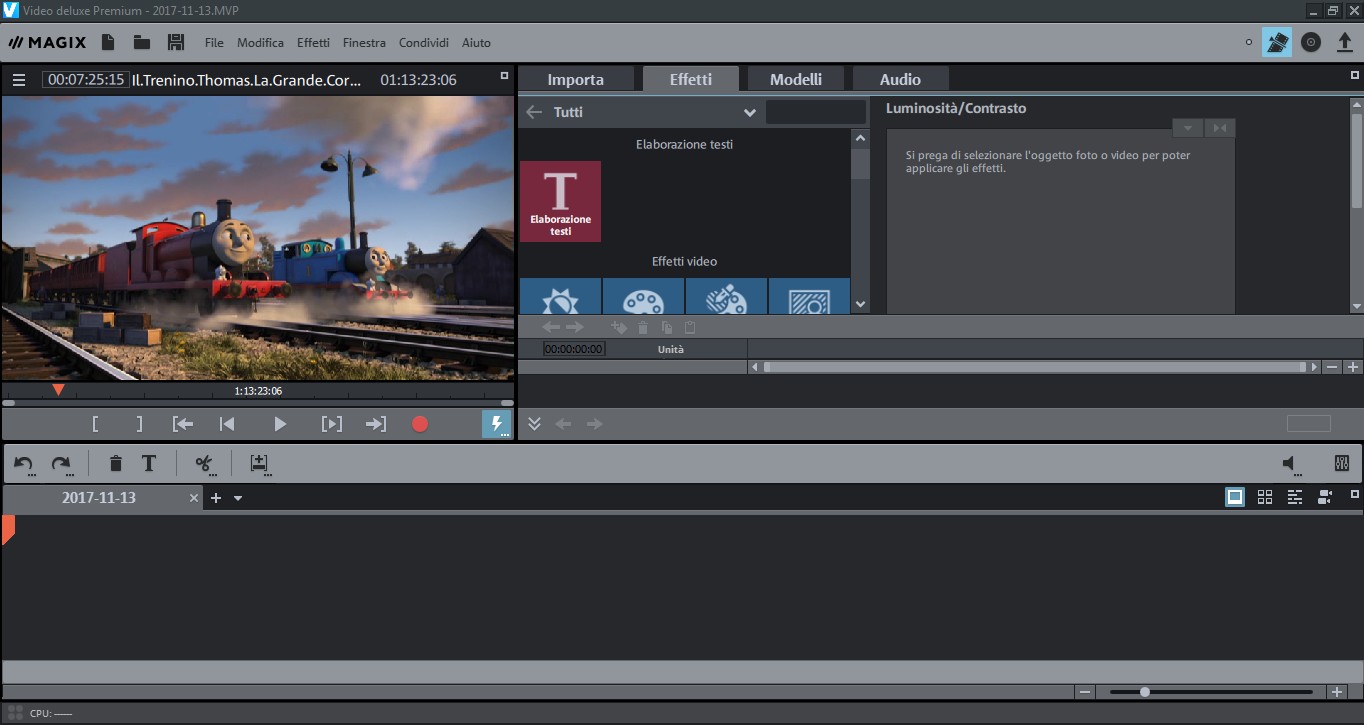Click the red record button

(420, 424)
